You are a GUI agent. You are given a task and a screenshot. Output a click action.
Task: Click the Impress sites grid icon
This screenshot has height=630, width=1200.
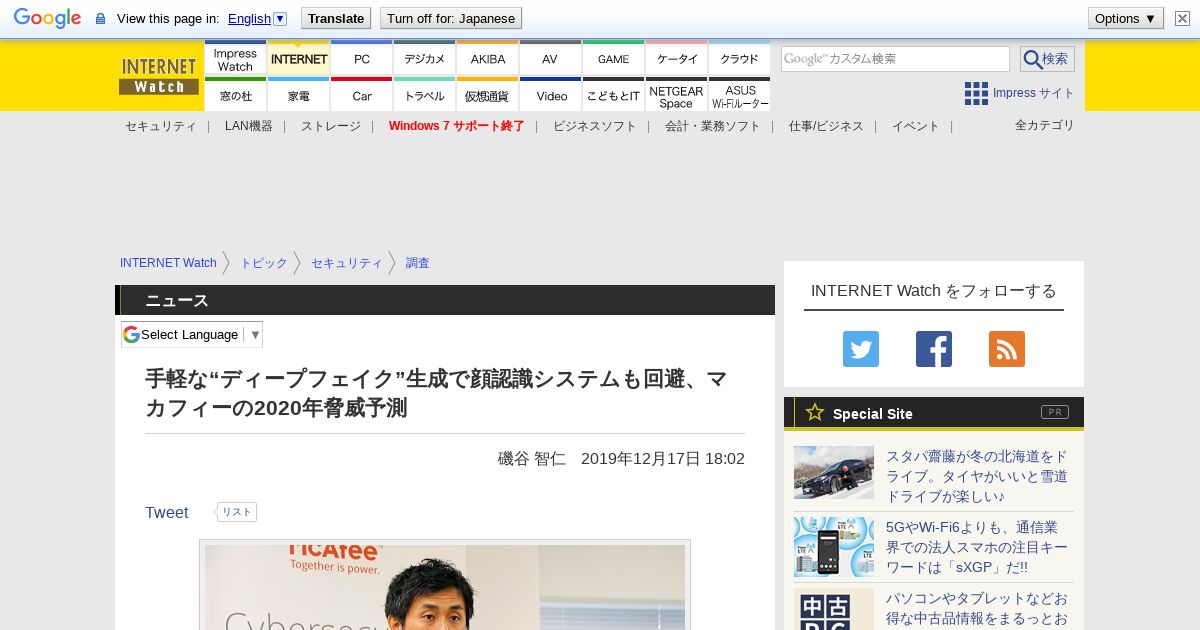point(976,93)
